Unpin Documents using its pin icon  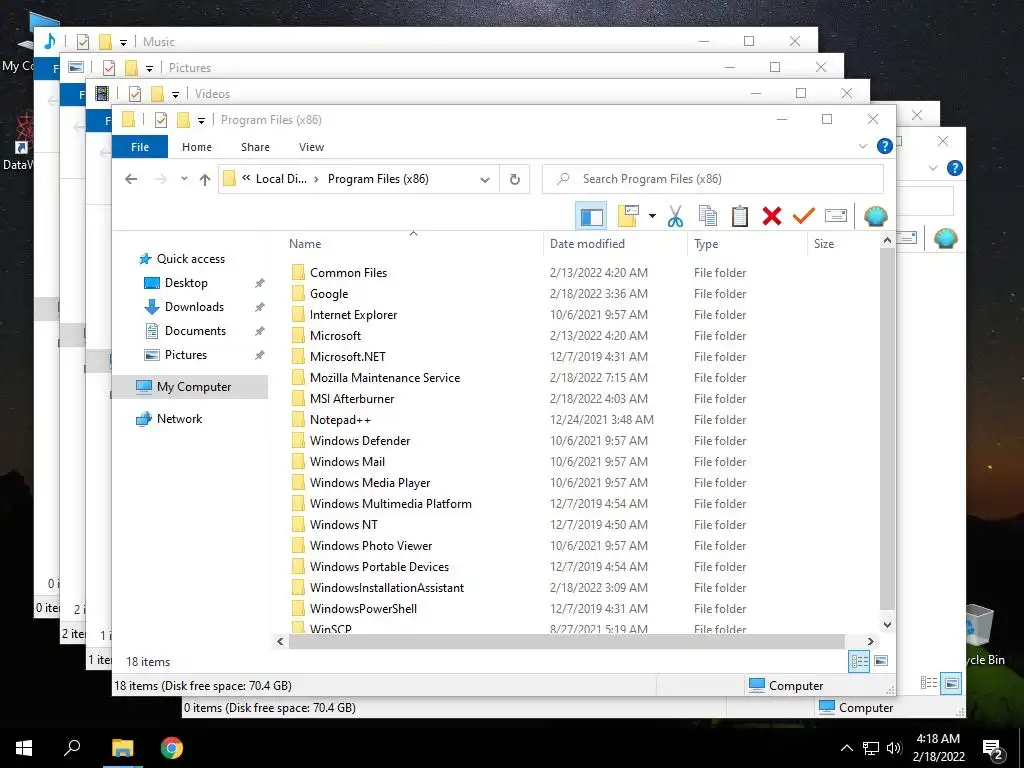[259, 331]
